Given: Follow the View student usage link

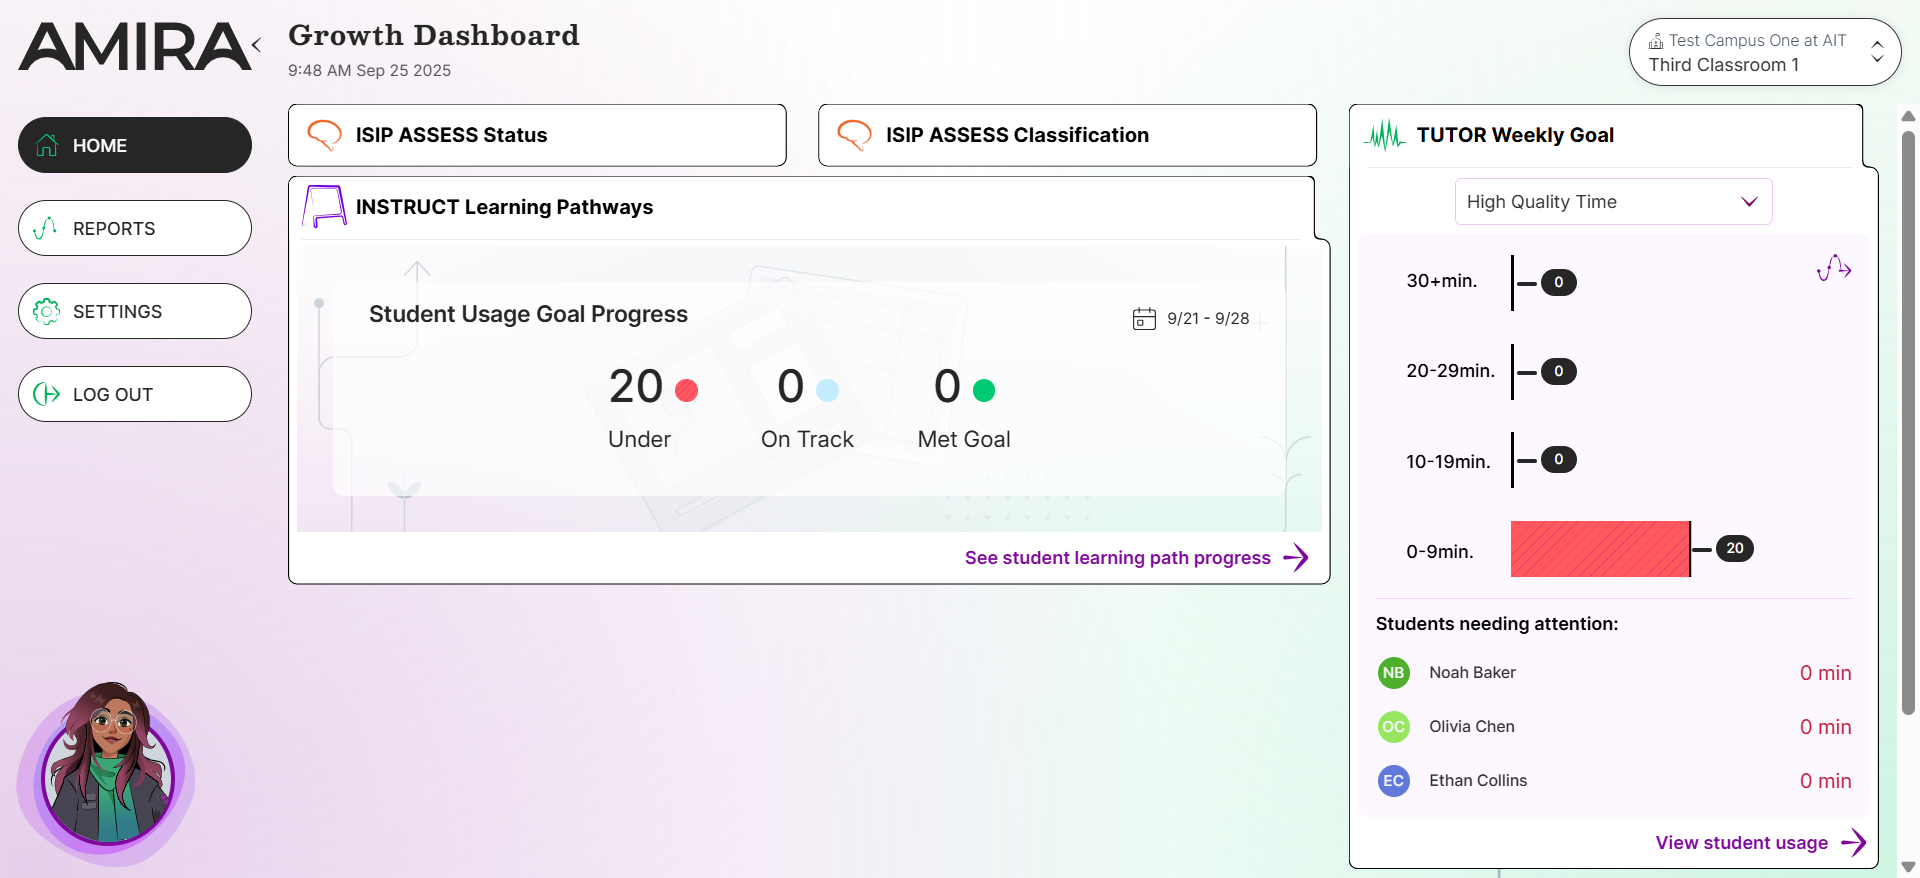Looking at the screenshot, I should point(1759,843).
